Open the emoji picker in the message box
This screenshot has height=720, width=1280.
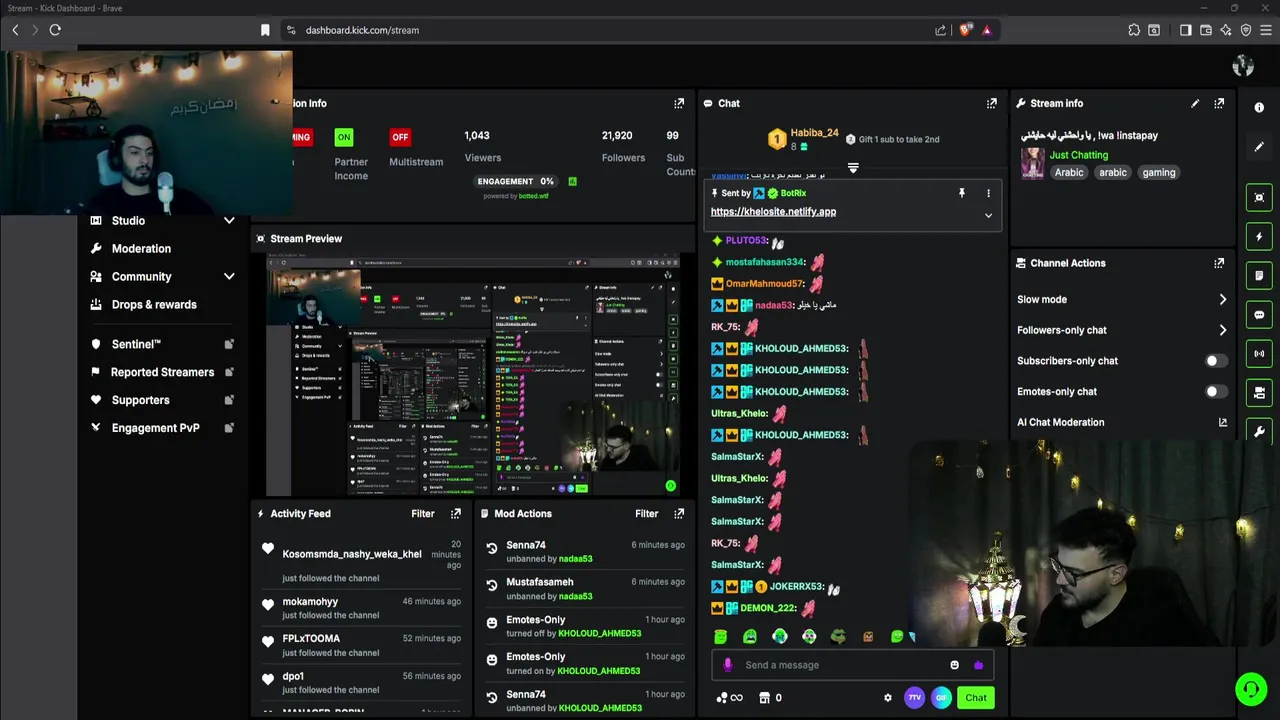tap(954, 665)
